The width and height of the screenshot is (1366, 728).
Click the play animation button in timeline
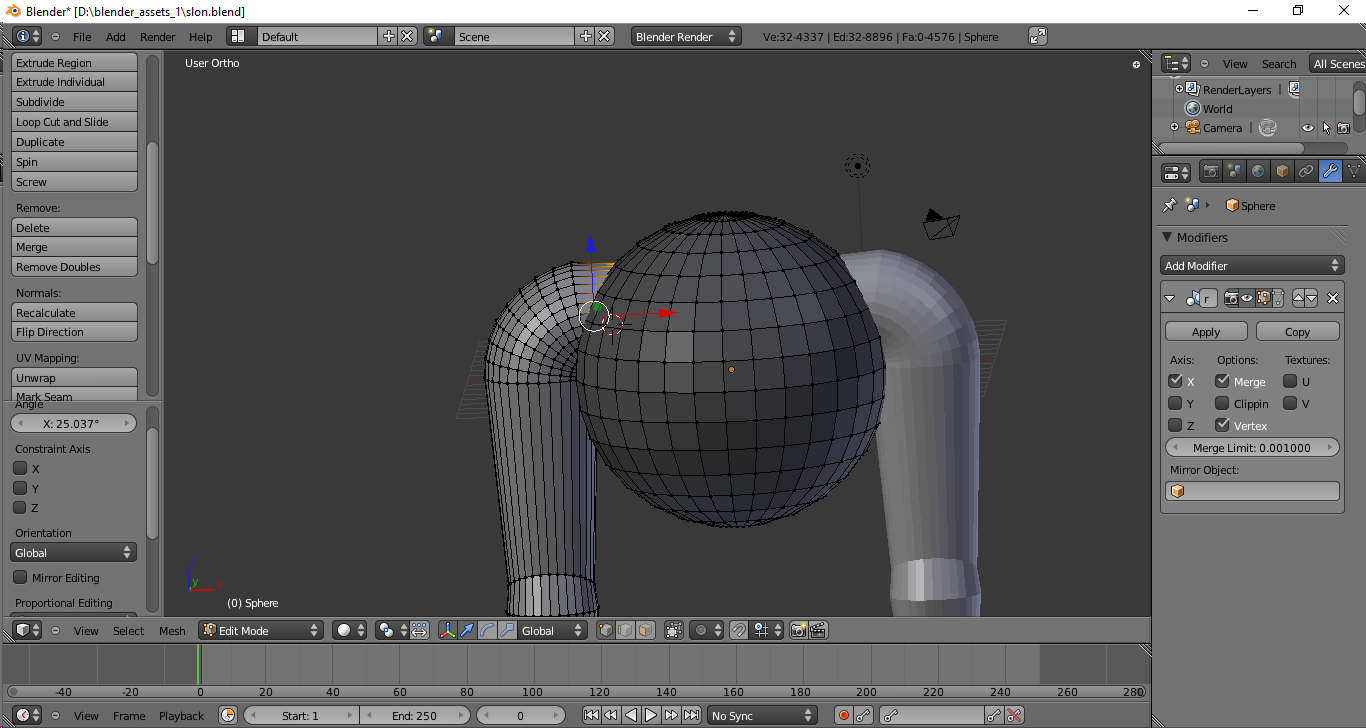click(x=651, y=715)
